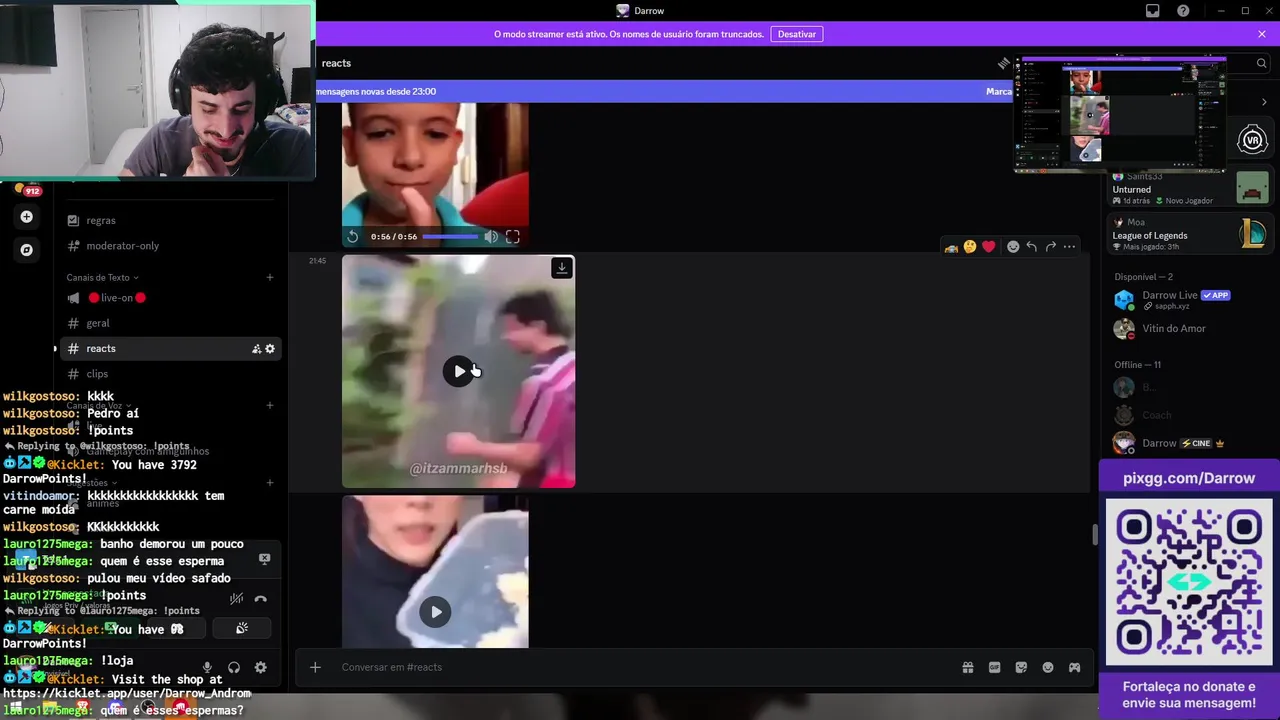
Task: Enter fullscreen on the 0:56 video
Action: [513, 237]
